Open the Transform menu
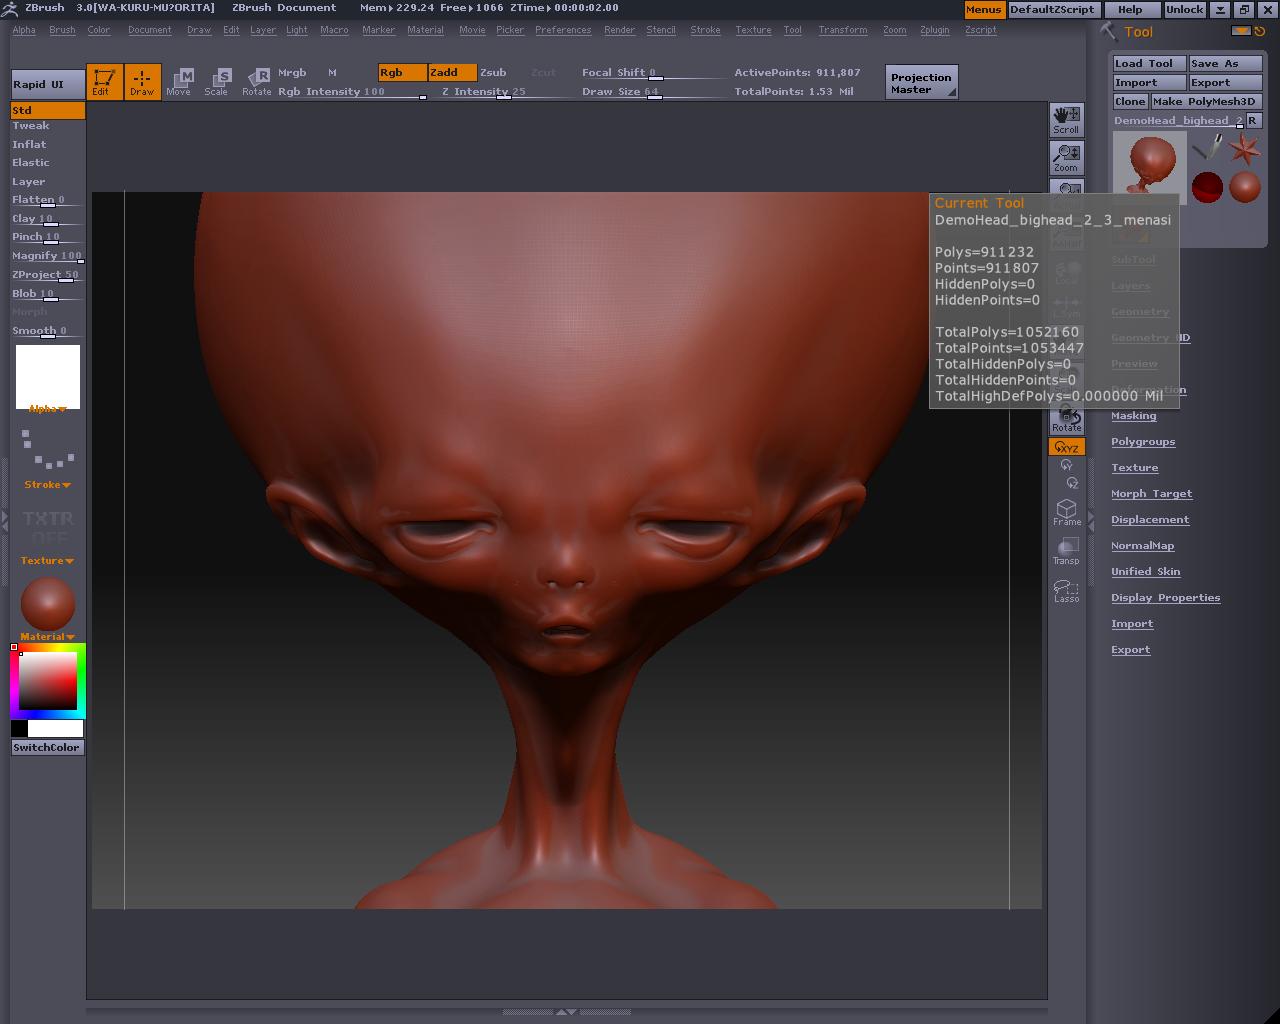This screenshot has width=1280, height=1024. point(843,30)
